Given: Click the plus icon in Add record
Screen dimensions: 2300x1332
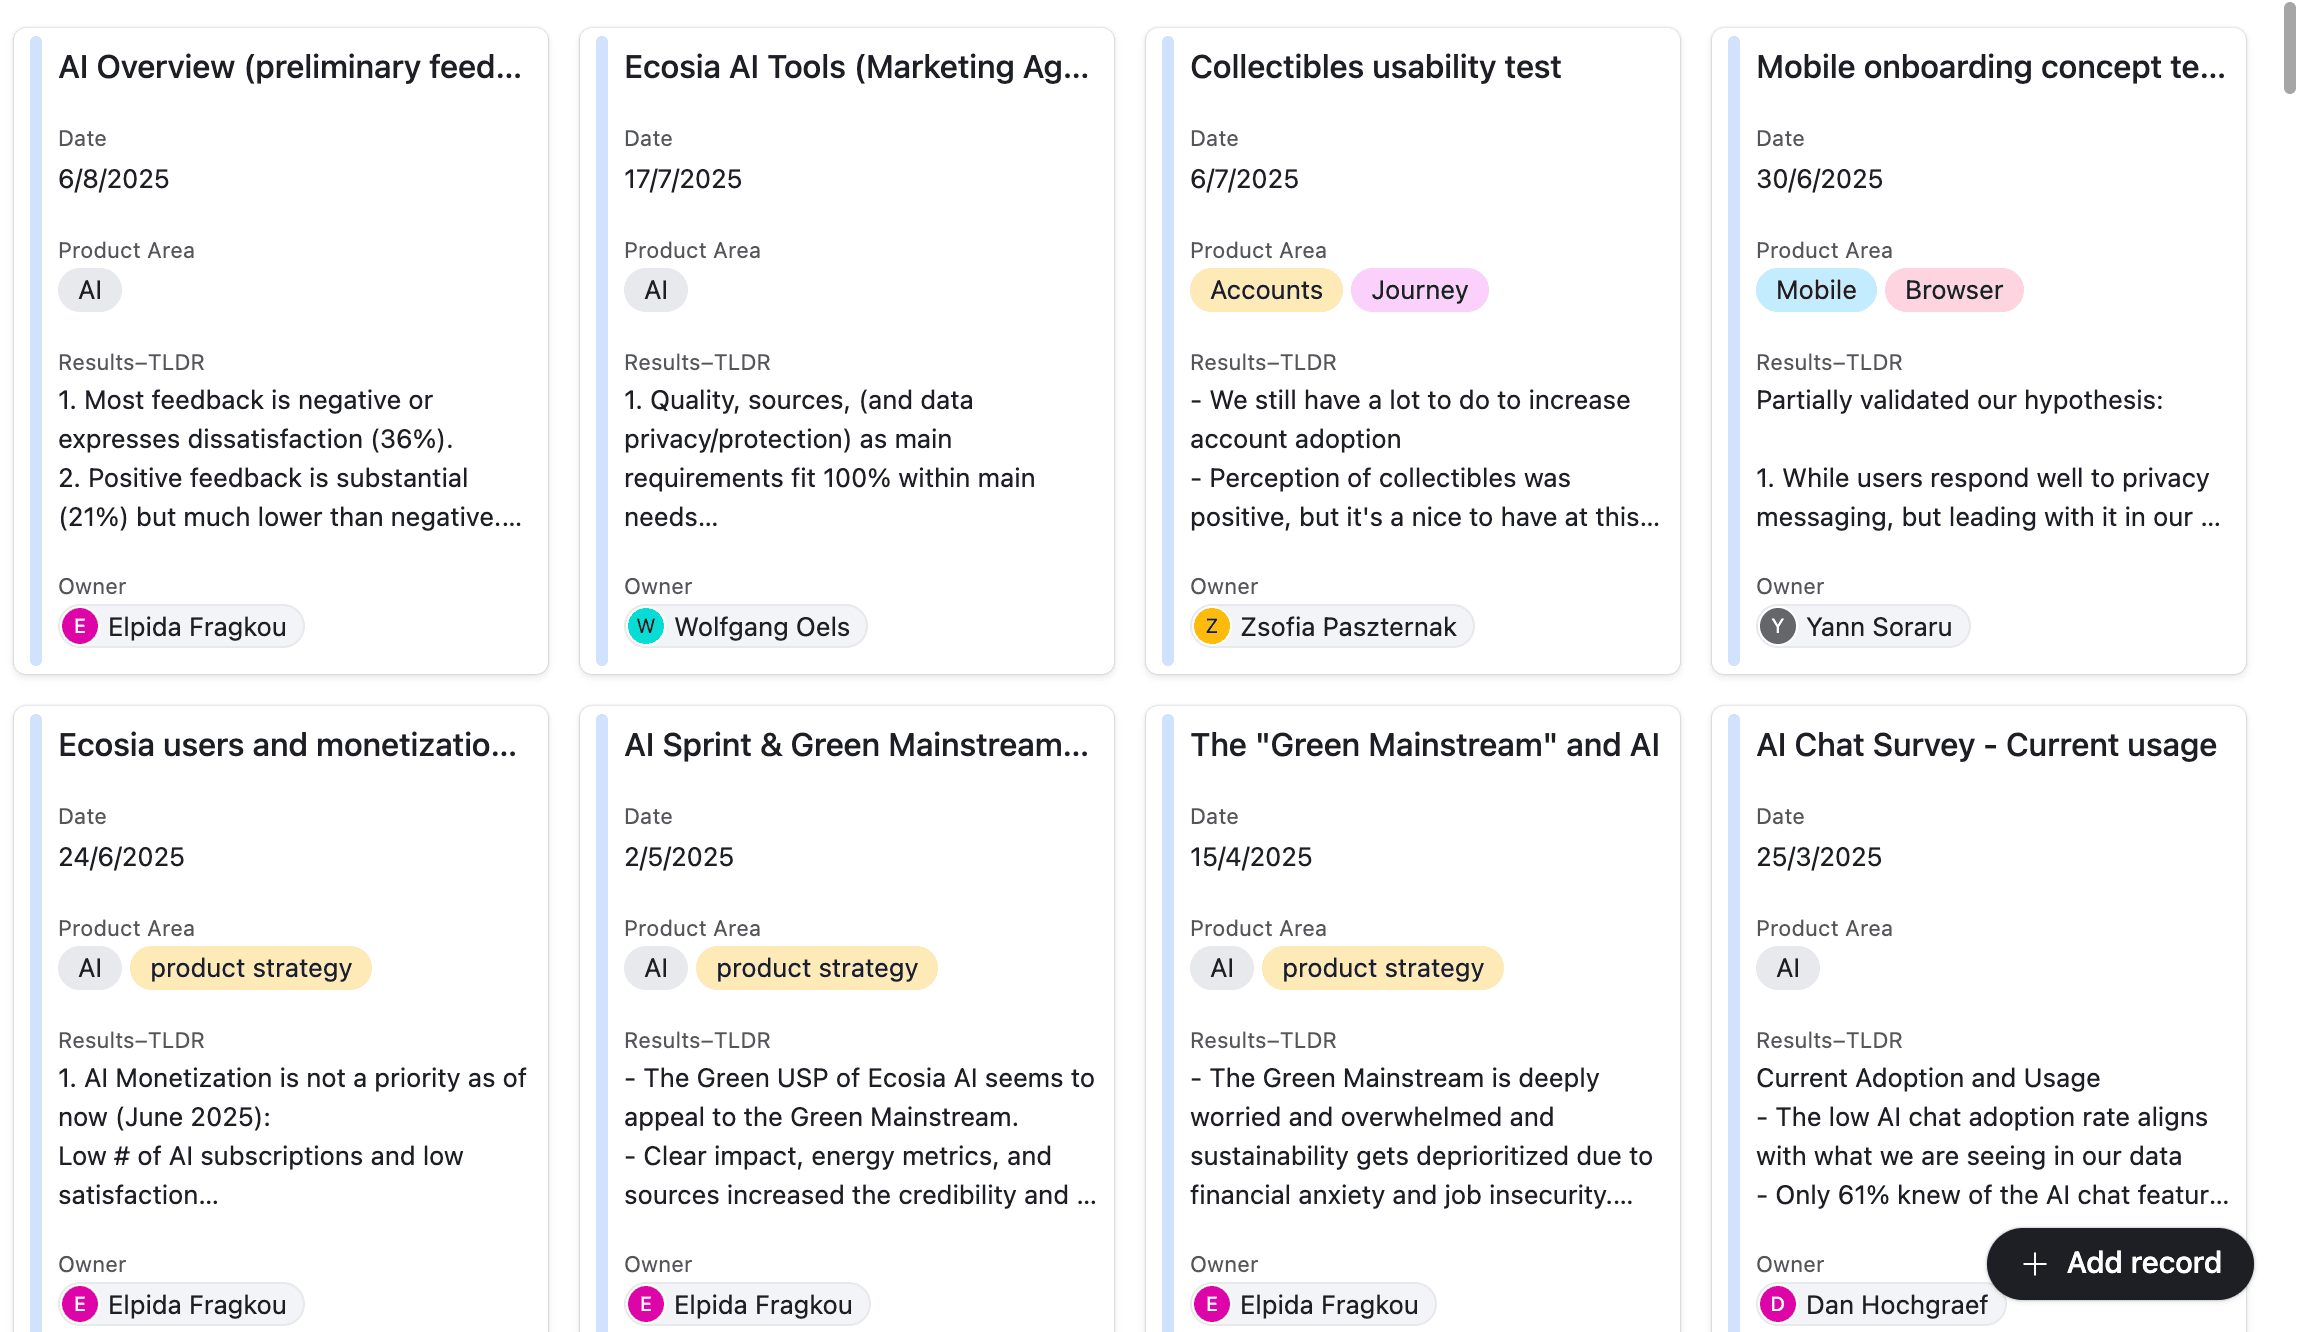Looking at the screenshot, I should click(2035, 1264).
